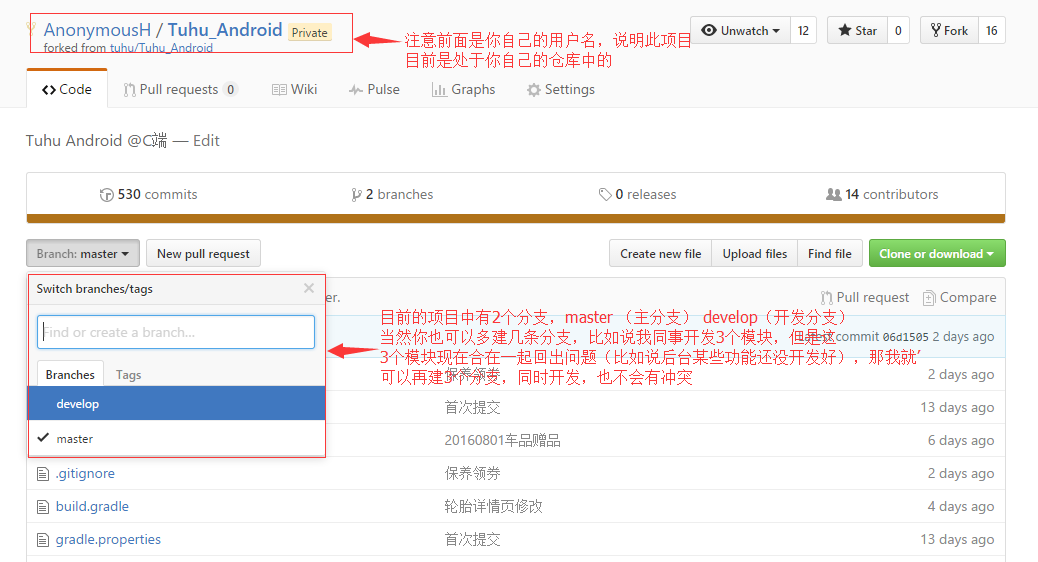Click the branches icon beside 2 branches

[356, 195]
